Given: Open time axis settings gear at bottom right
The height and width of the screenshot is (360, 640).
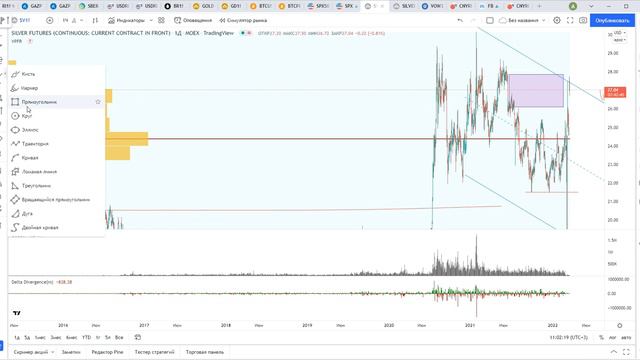Looking at the screenshot, I should 620,325.
